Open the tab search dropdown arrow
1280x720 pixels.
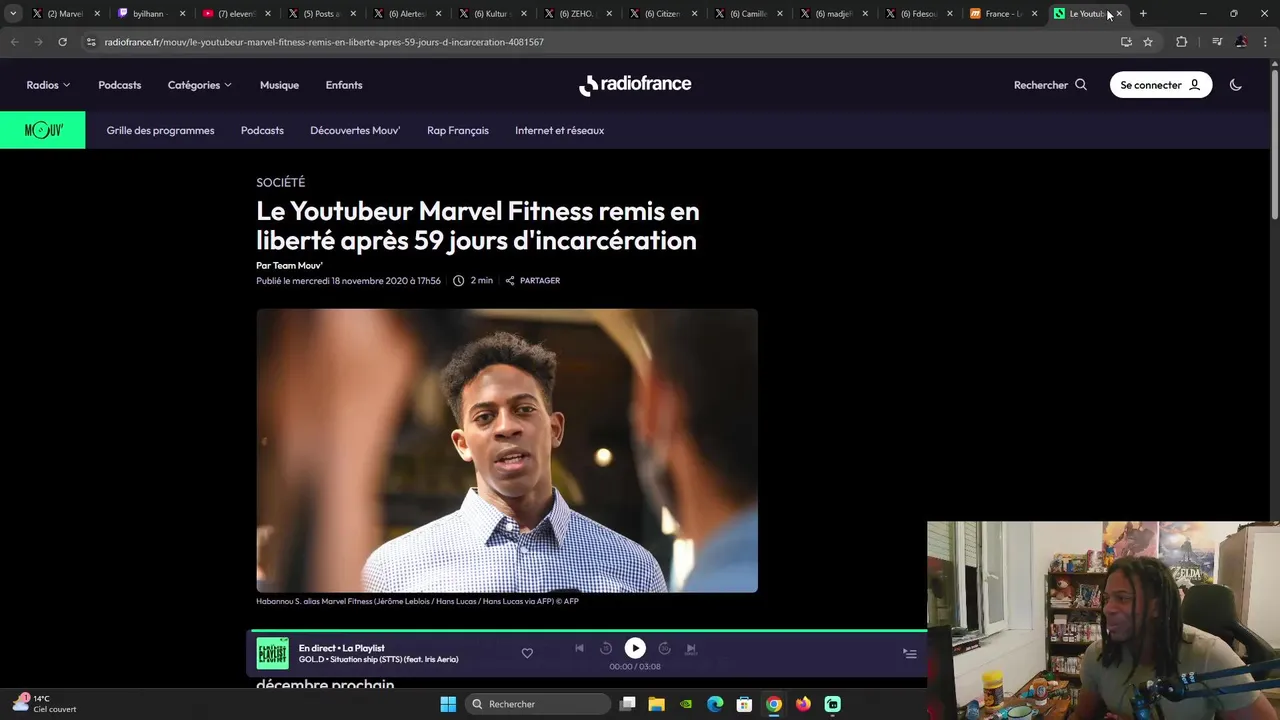pyautogui.click(x=13, y=14)
